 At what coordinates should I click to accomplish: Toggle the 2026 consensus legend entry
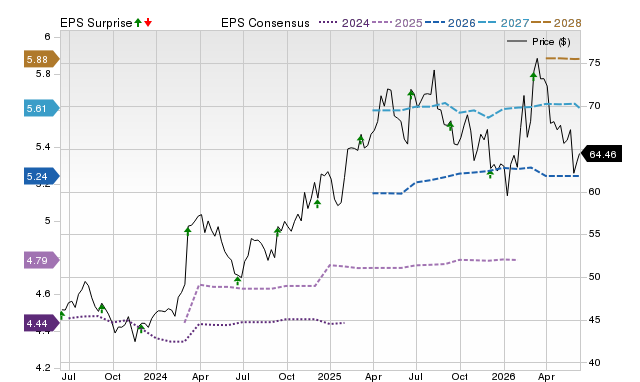[450, 23]
